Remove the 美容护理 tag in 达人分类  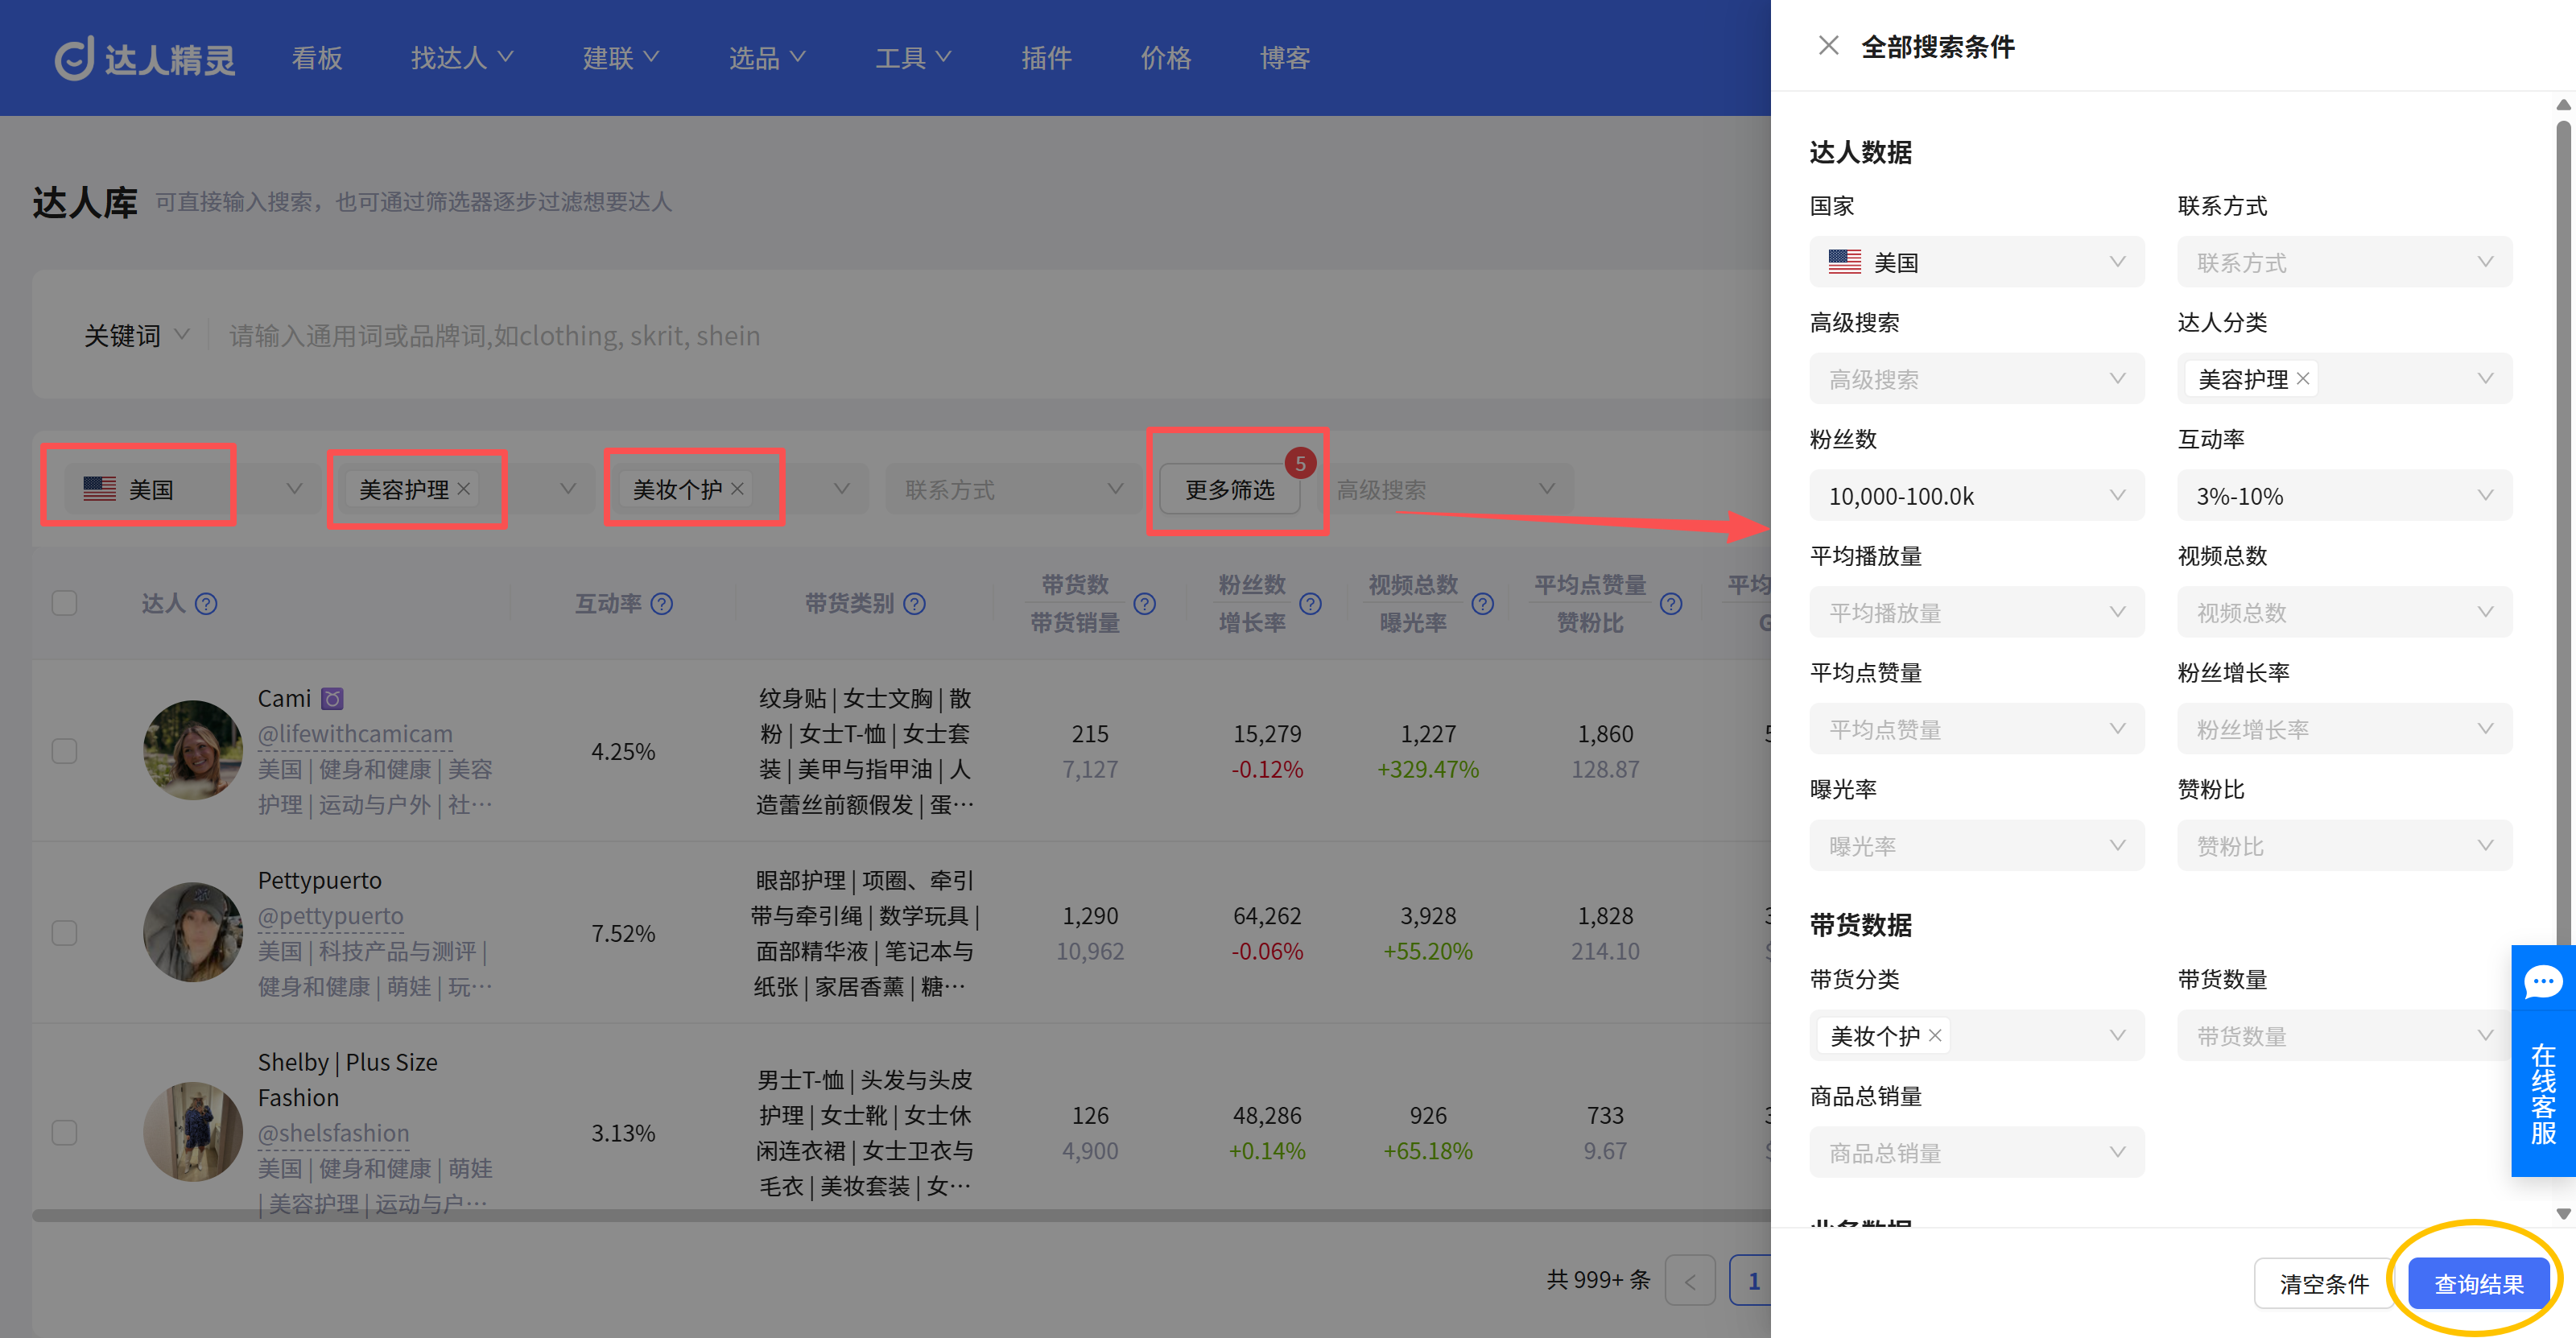coord(2303,379)
